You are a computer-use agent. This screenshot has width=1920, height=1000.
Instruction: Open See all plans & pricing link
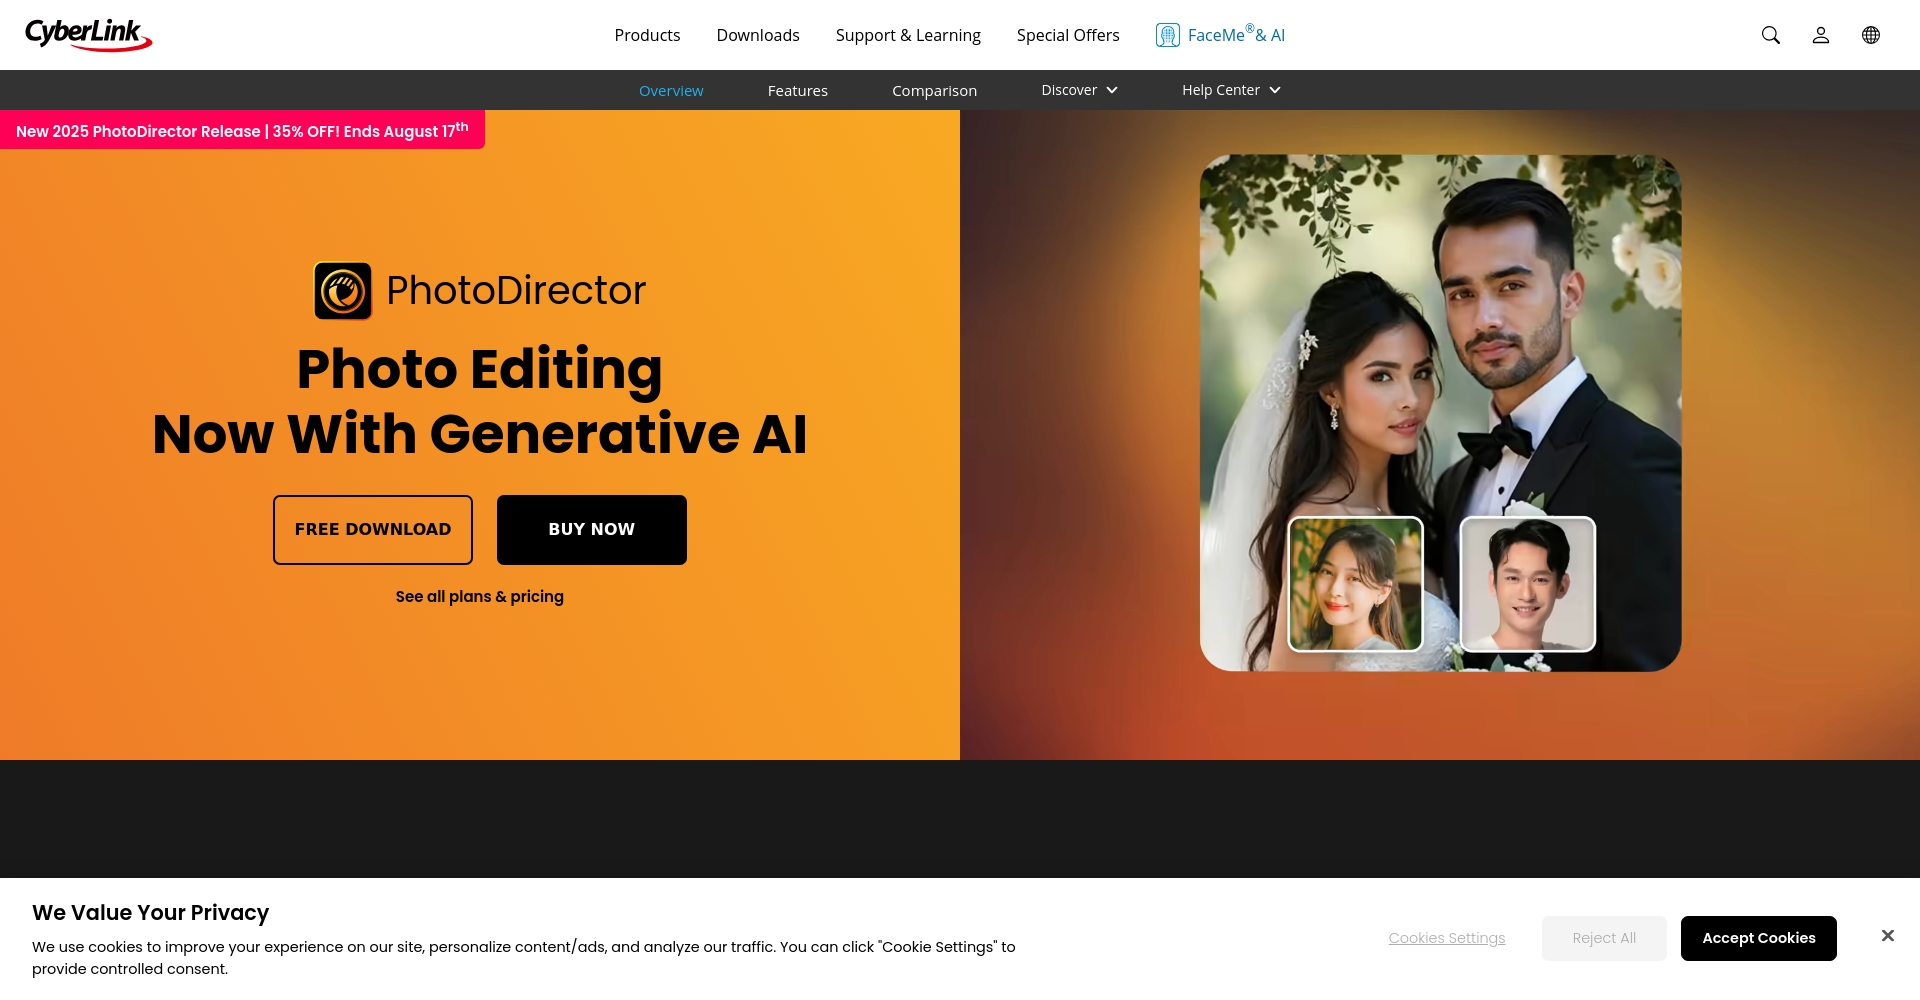480,597
